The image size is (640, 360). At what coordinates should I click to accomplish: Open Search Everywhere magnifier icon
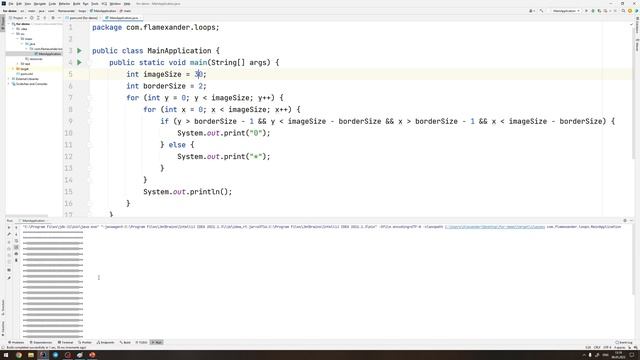click(x=623, y=11)
